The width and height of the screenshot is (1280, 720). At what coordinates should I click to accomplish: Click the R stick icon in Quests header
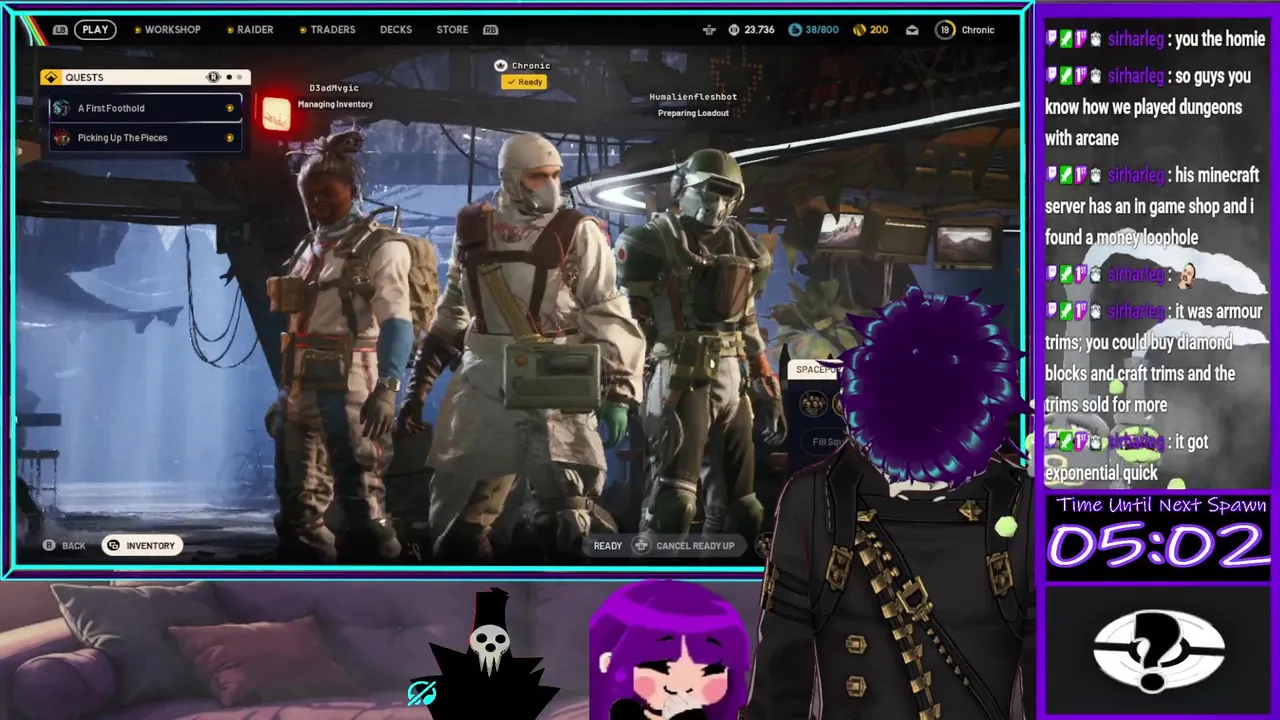tap(213, 77)
